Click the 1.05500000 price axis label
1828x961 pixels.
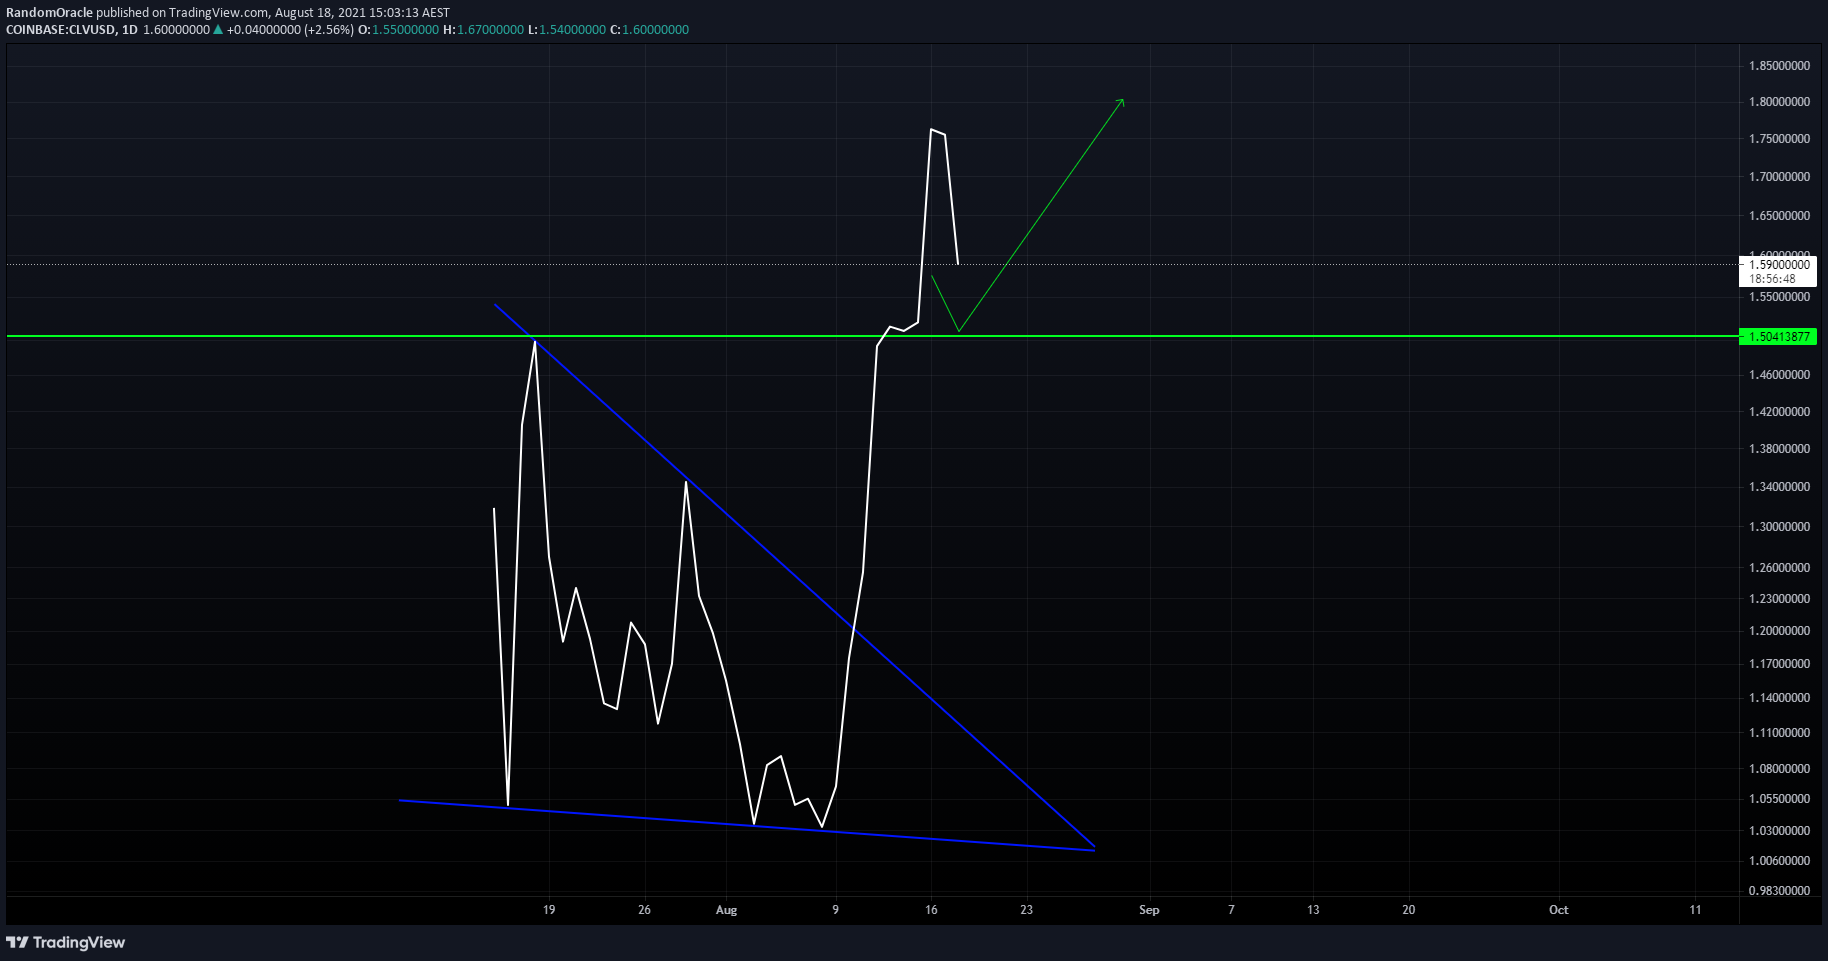(1779, 799)
